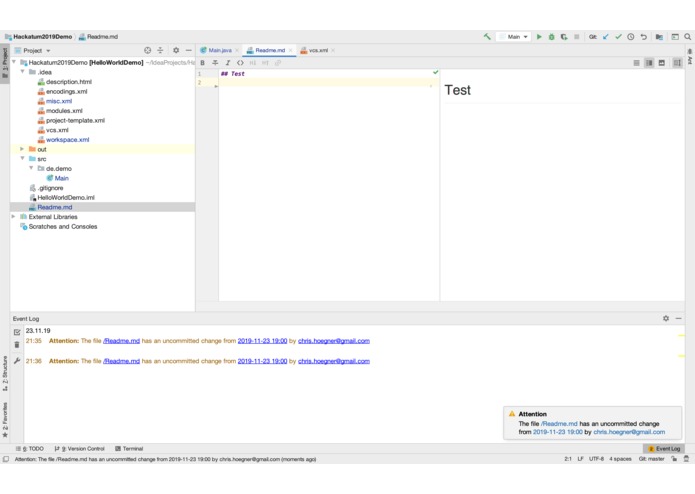Viewport: 695px width, 494px height.
Task: Open the Ant side tool window
Action: (690, 58)
